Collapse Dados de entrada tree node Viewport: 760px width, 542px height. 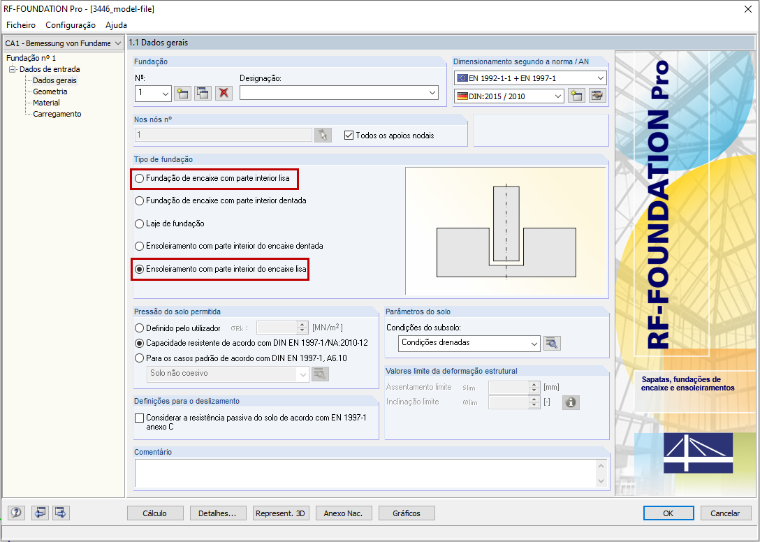click(13, 69)
